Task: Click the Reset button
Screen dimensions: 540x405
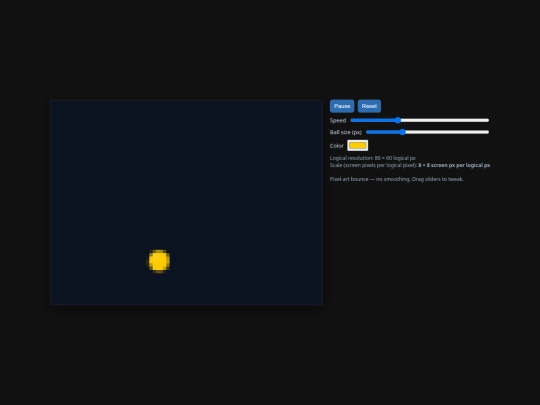Action: coord(369,106)
